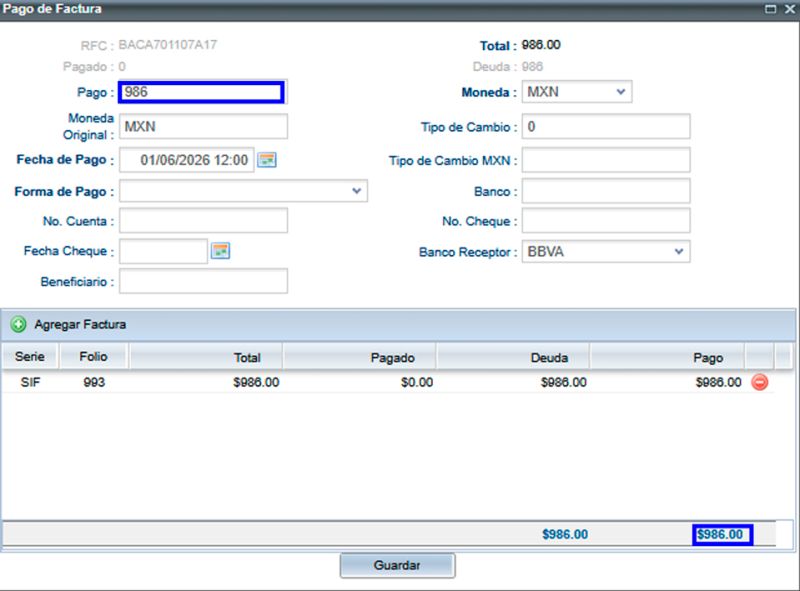Click the Beneficiario input field

[203, 281]
